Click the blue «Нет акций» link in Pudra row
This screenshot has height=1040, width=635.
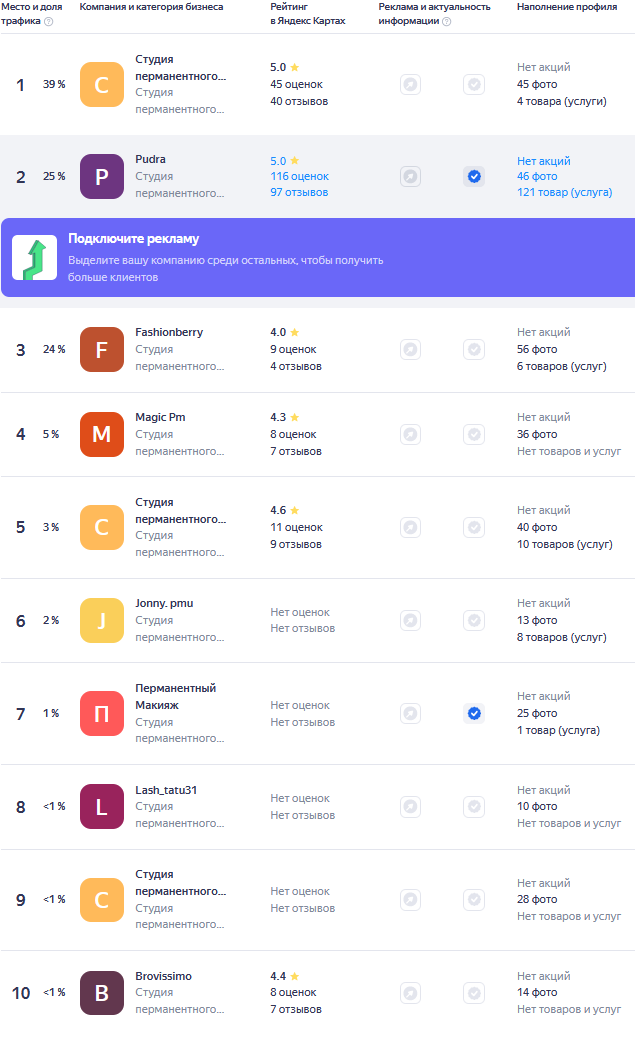click(x=543, y=161)
